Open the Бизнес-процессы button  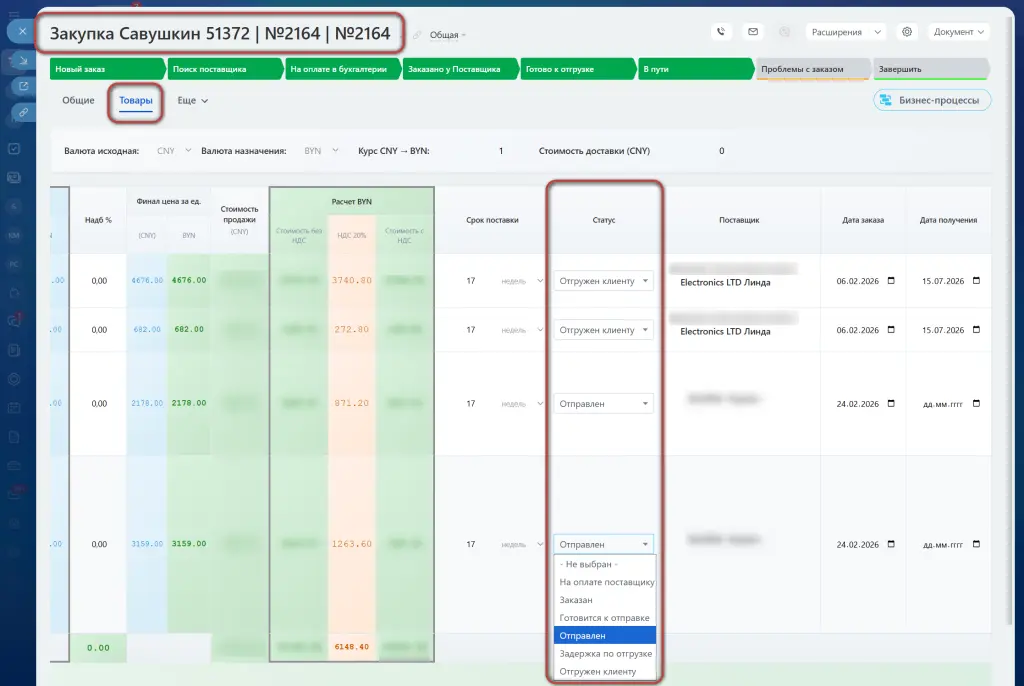pyautogui.click(x=932, y=100)
